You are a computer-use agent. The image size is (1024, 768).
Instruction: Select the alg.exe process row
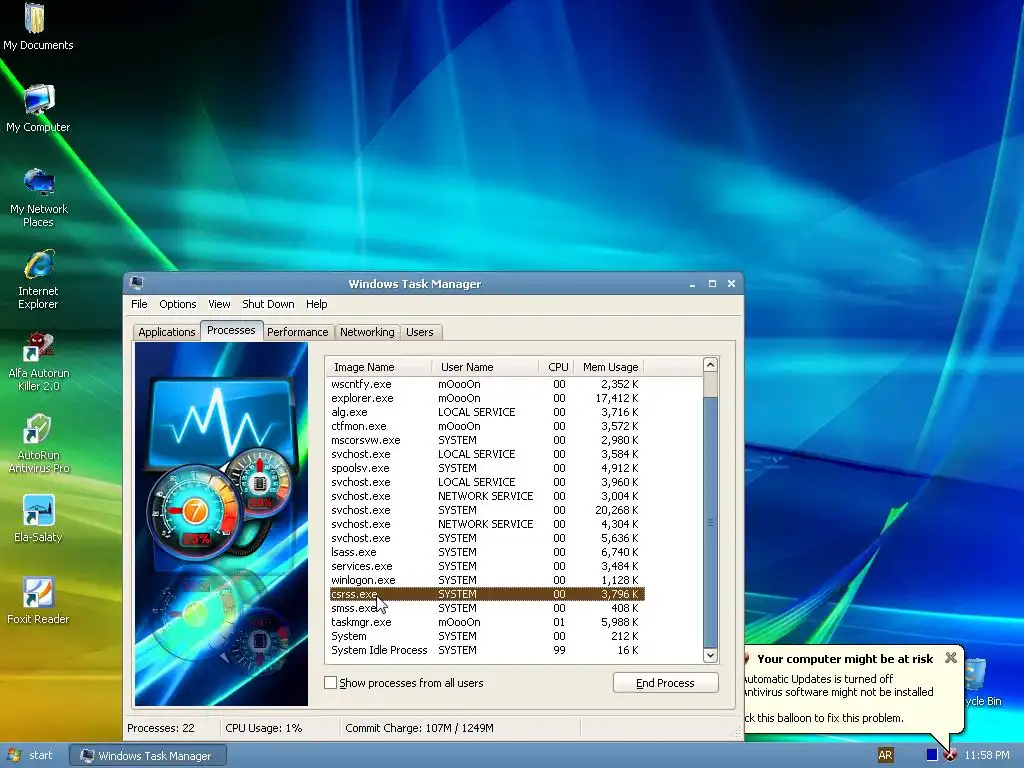[x=485, y=412]
